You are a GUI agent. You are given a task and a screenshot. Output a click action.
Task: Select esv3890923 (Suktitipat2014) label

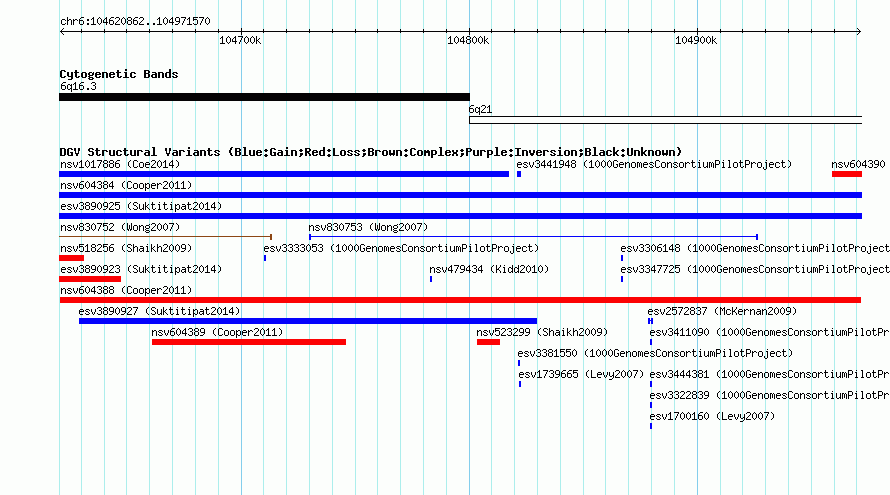coord(141,269)
